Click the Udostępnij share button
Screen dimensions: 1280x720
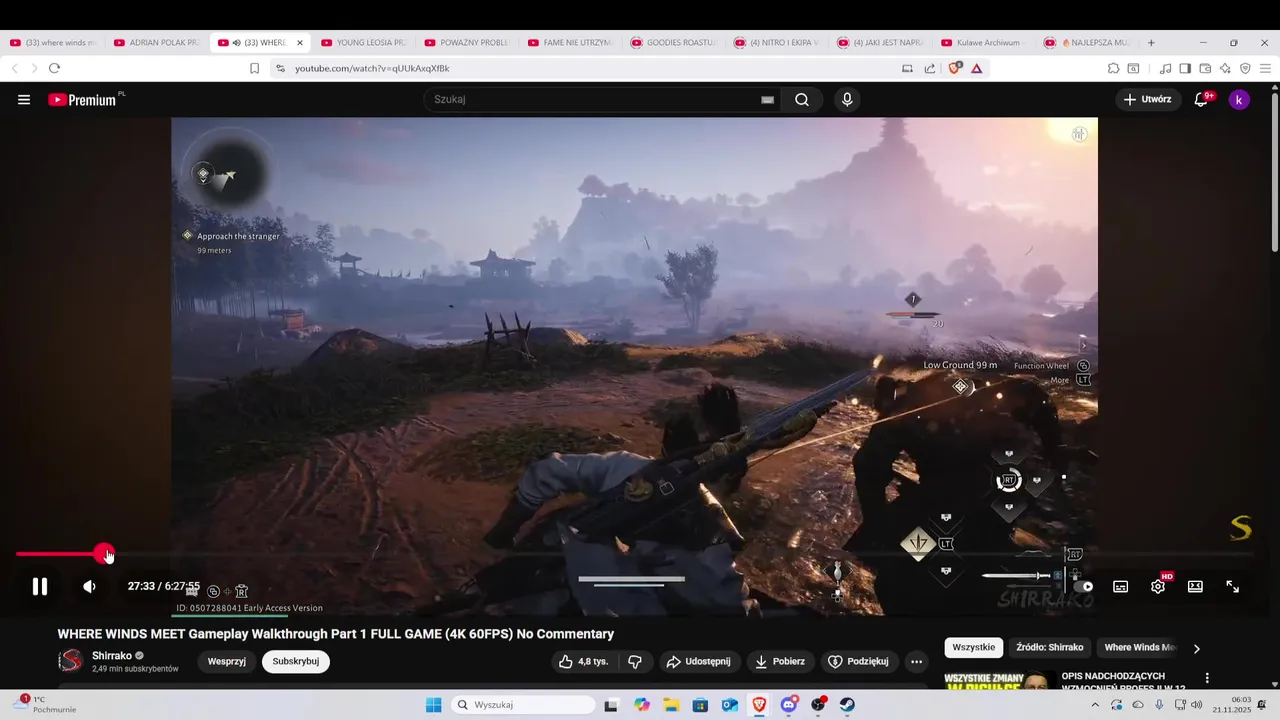[698, 661]
